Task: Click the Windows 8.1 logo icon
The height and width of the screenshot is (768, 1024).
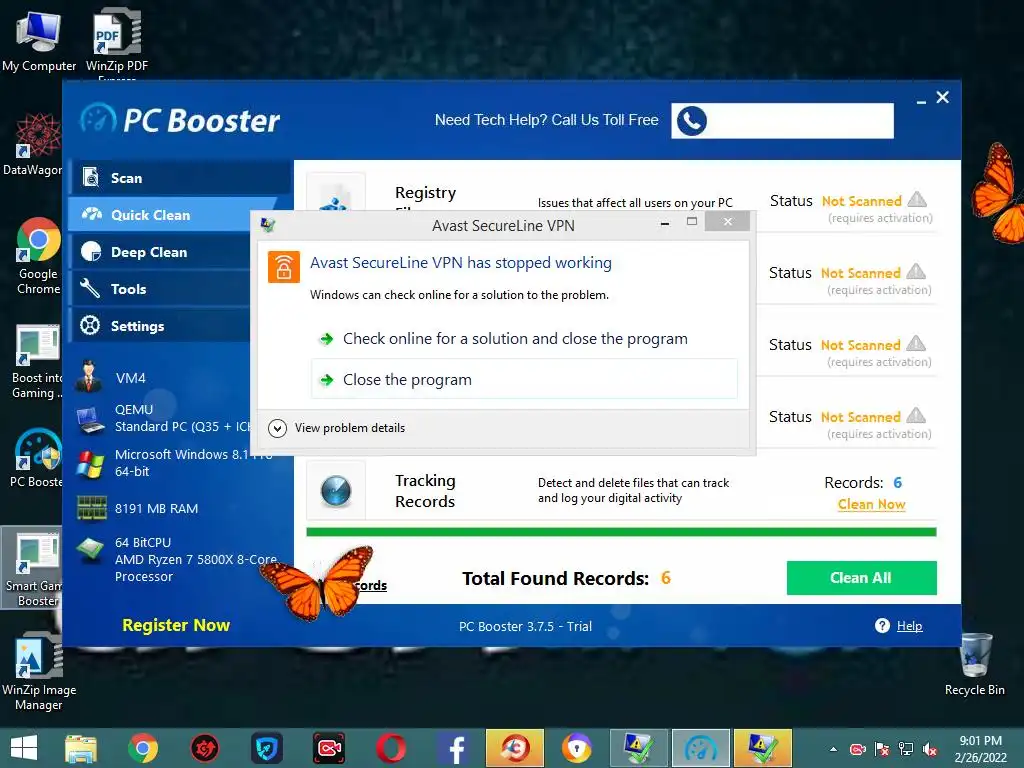Action: pos(90,464)
